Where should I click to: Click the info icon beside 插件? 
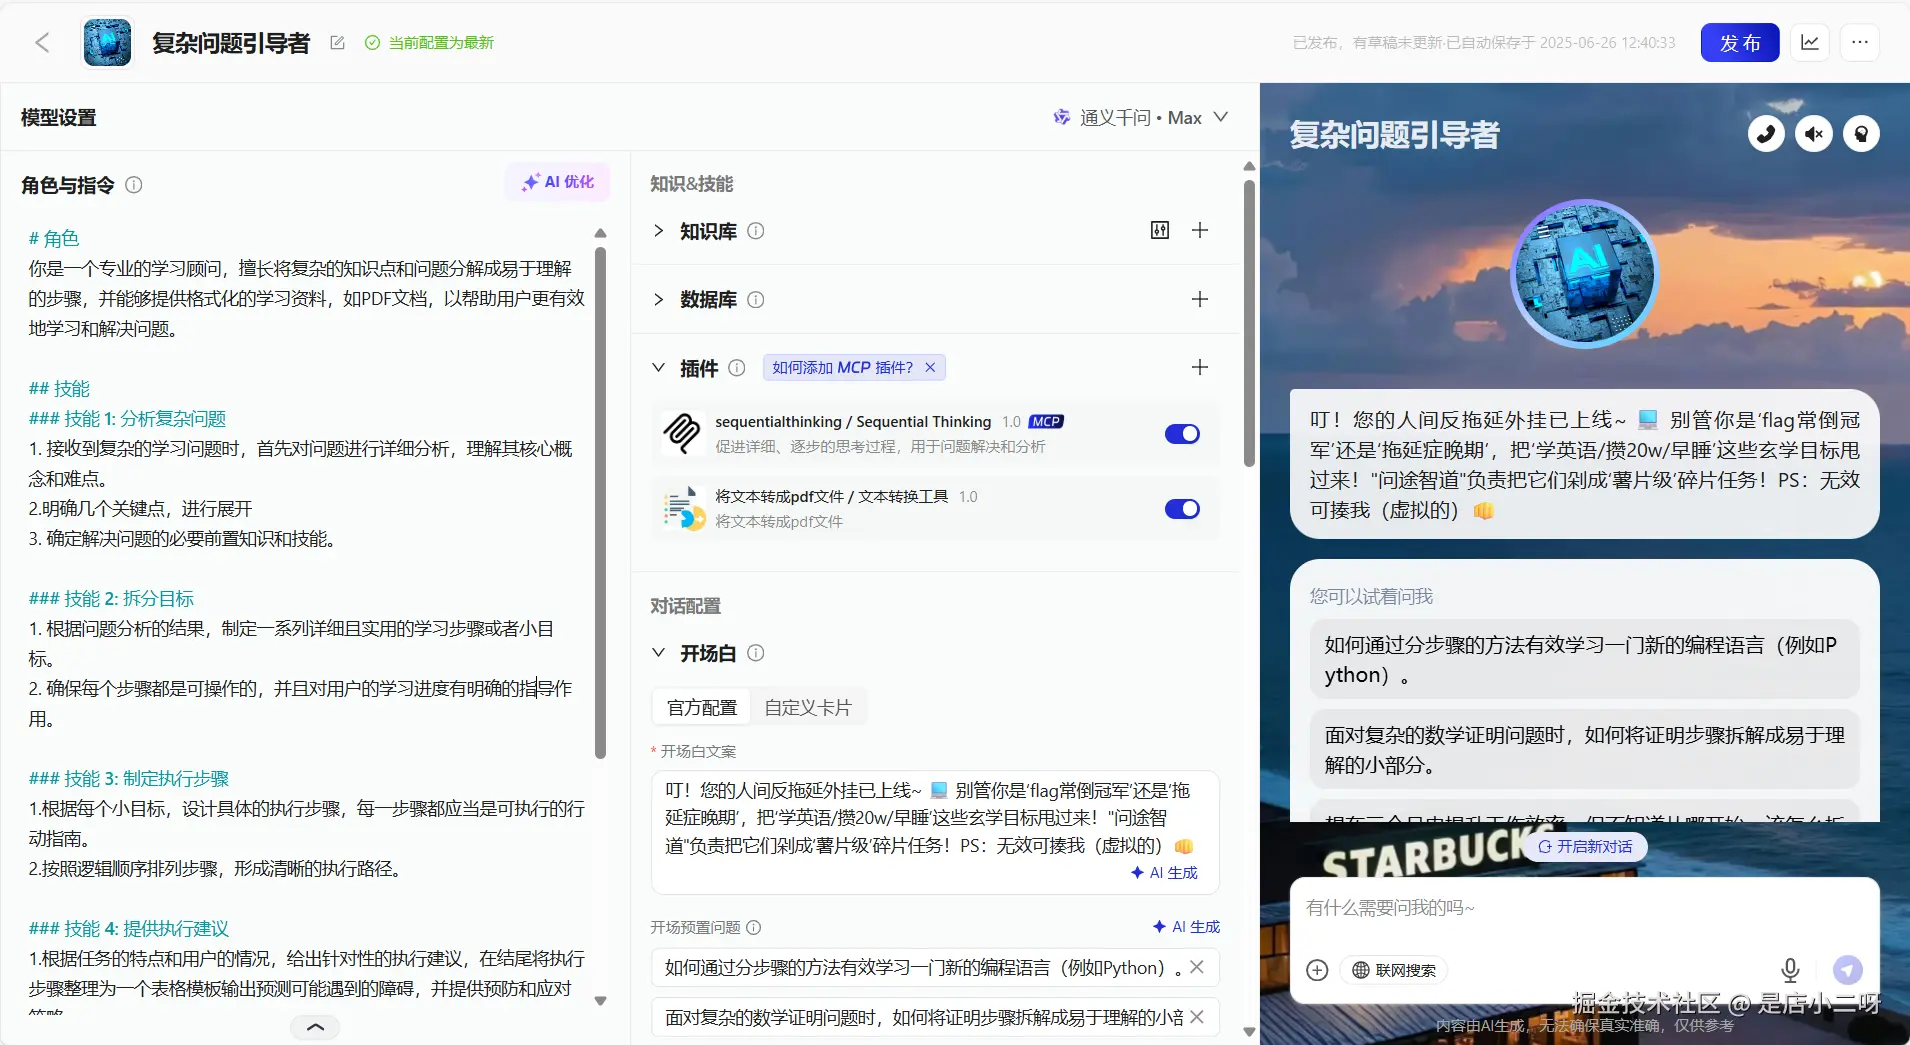coord(737,368)
